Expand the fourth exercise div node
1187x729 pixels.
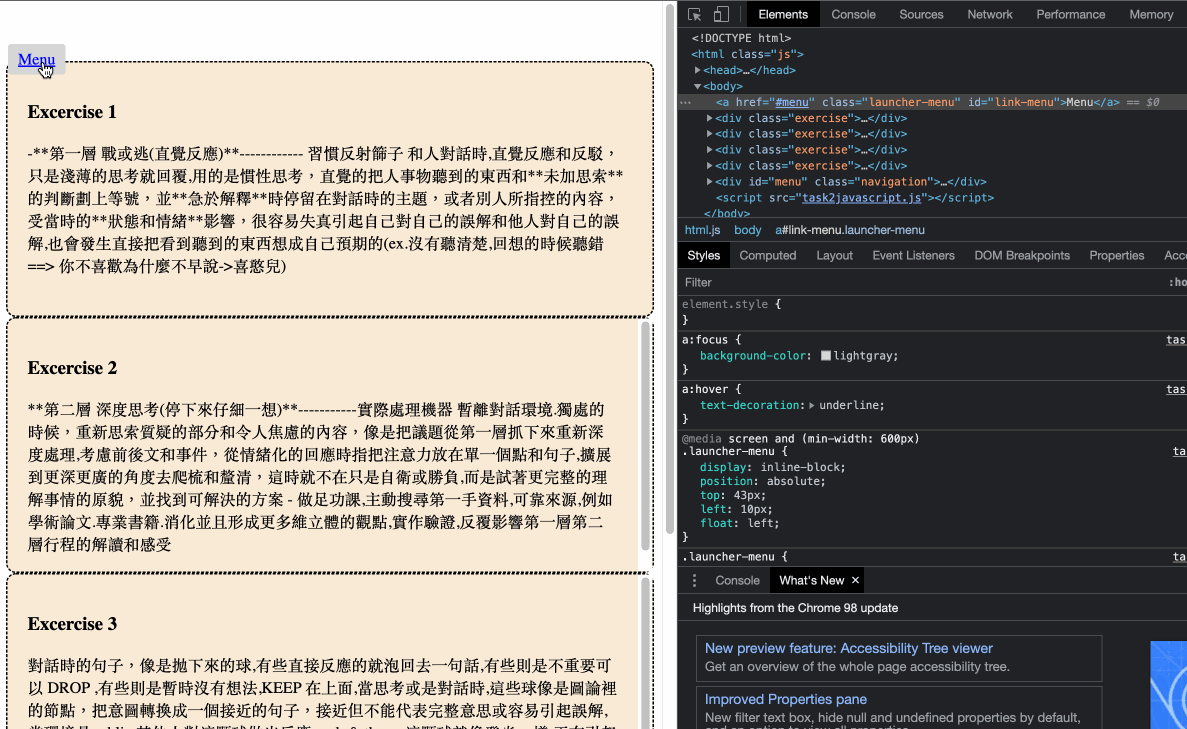(709, 166)
